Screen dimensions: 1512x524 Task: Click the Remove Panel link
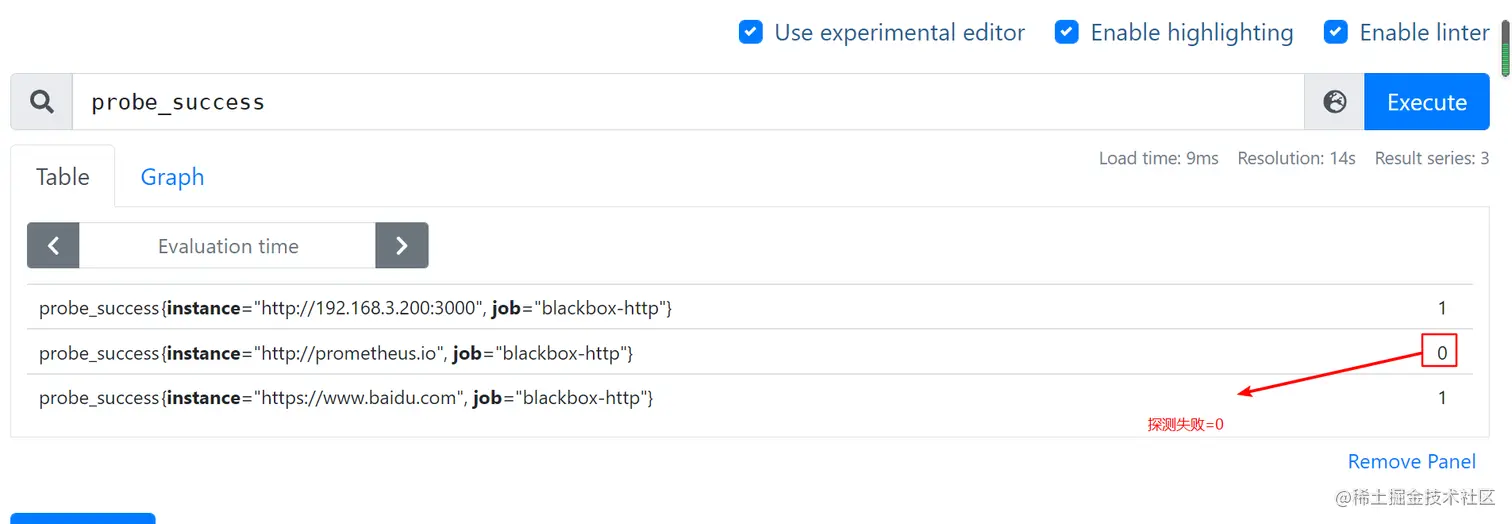[x=1411, y=461]
